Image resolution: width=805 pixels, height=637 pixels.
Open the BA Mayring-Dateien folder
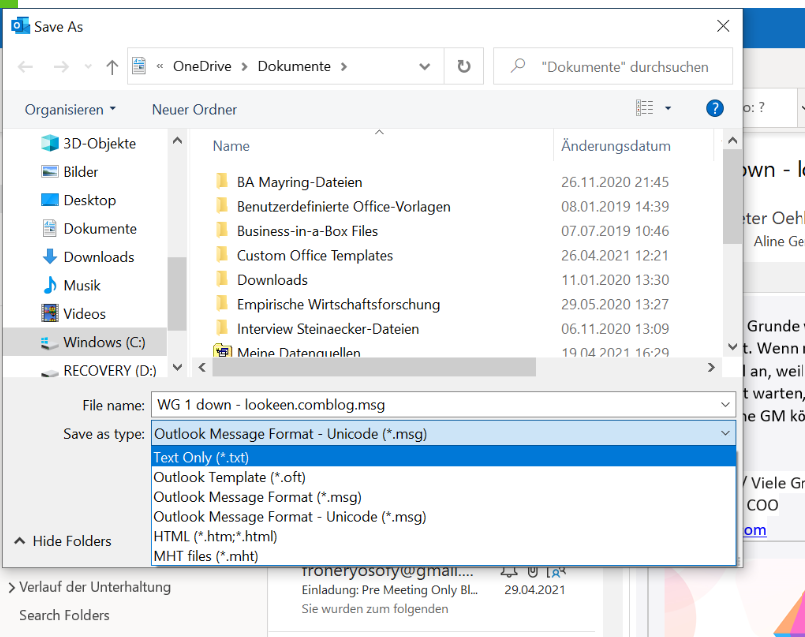[x=299, y=182]
